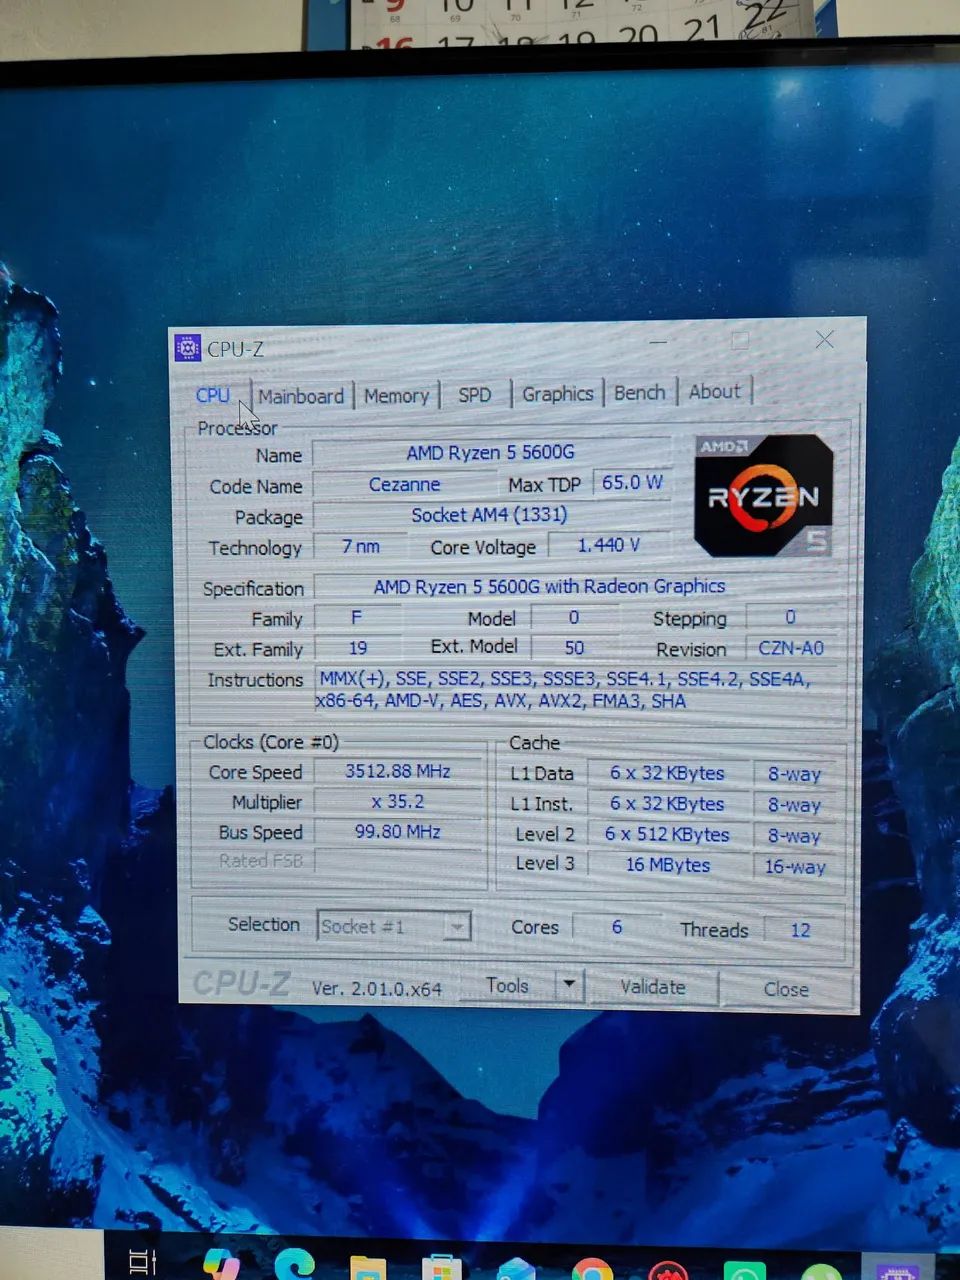The width and height of the screenshot is (960, 1280).
Task: Click the Name field AMD Ryzen 5 5600G
Action: pyautogui.click(x=490, y=453)
